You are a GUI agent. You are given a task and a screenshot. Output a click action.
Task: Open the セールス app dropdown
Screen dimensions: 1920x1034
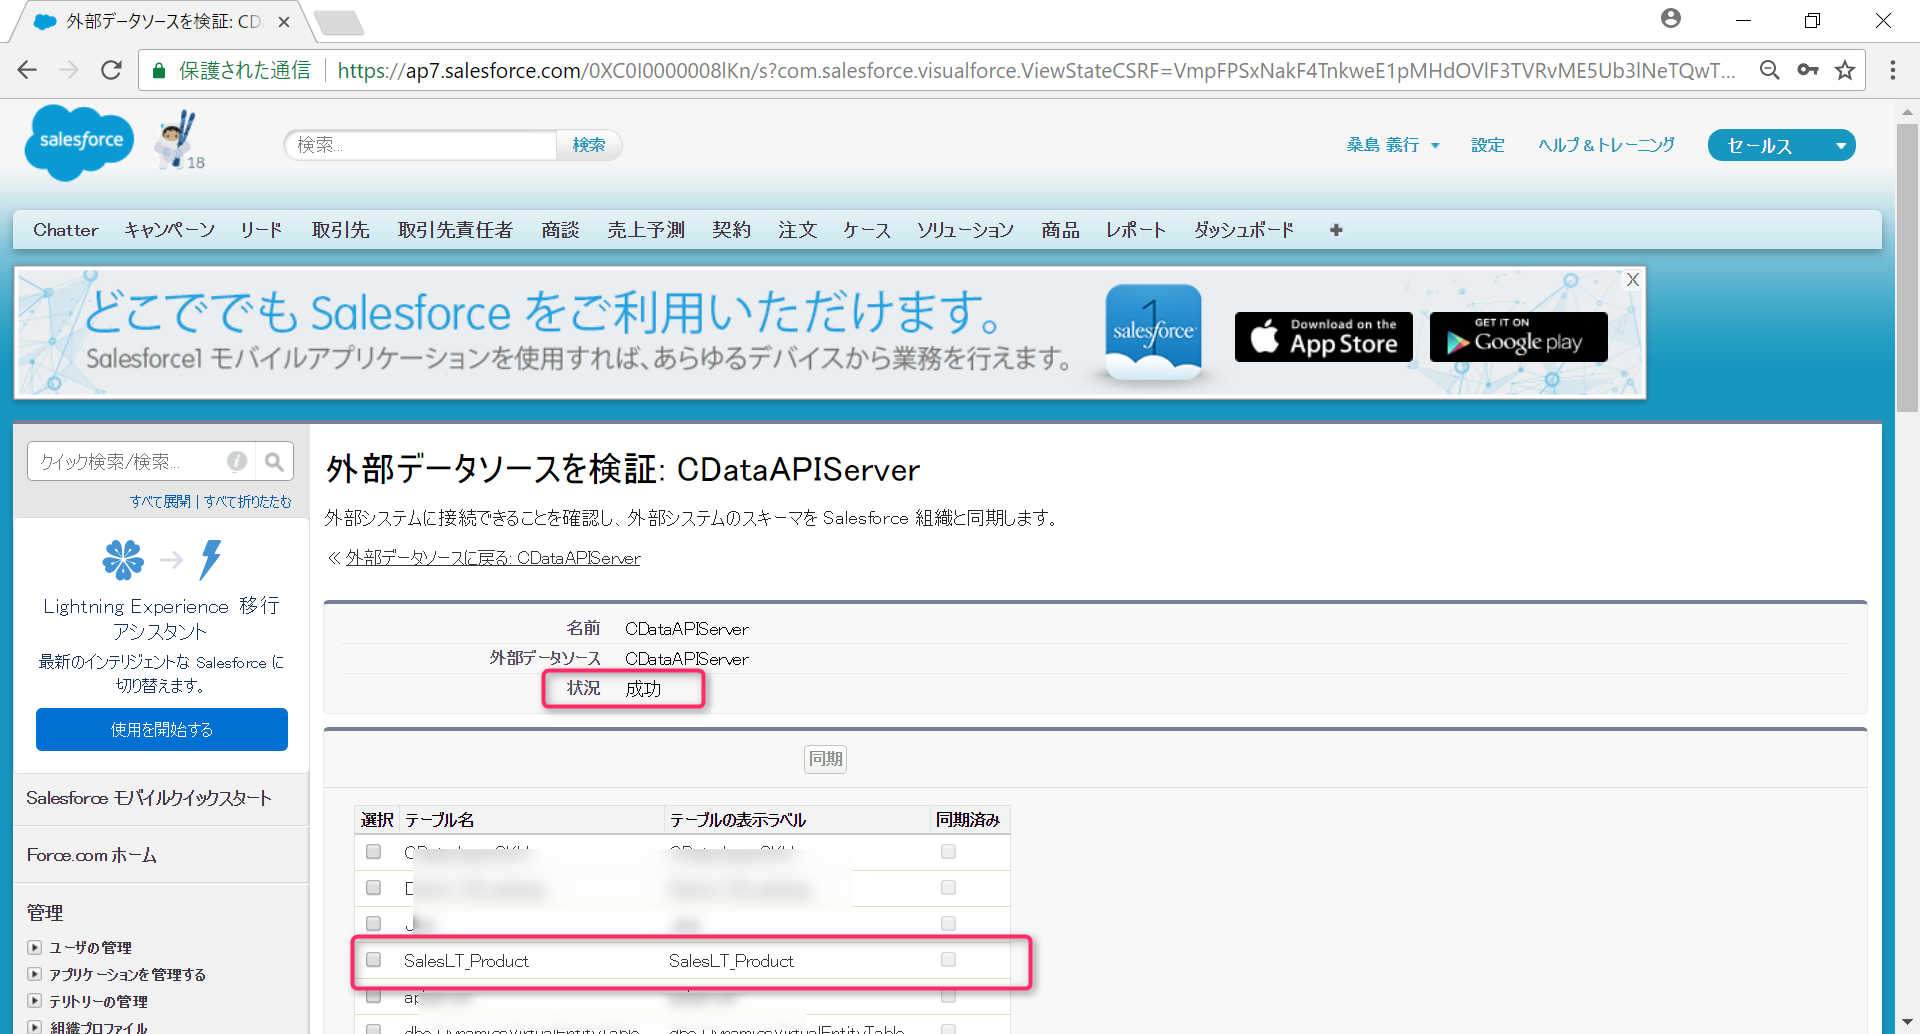[1780, 145]
